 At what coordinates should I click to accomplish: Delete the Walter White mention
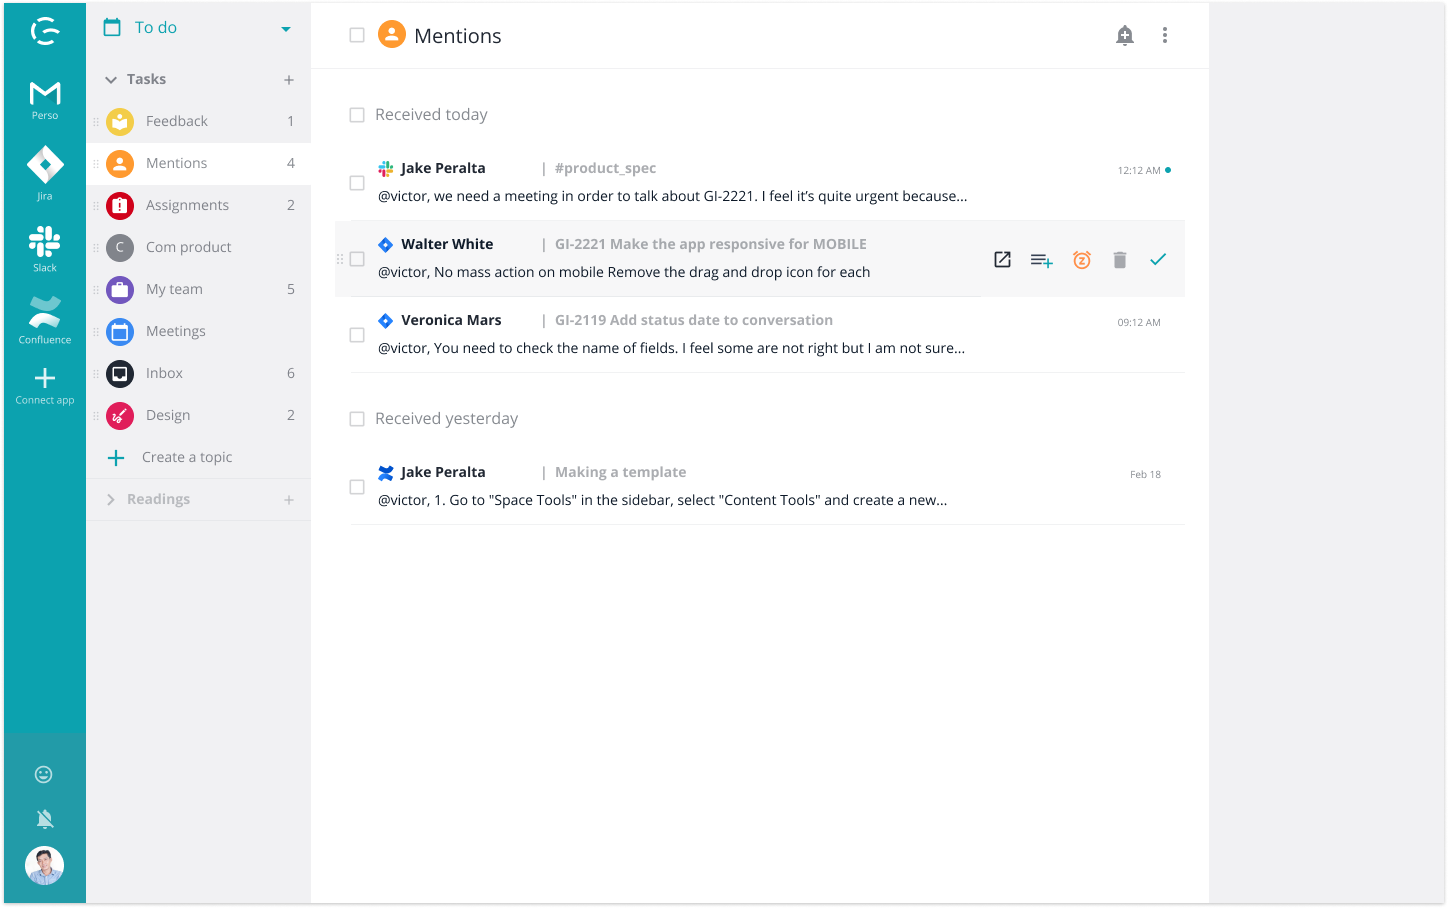coord(1120,260)
